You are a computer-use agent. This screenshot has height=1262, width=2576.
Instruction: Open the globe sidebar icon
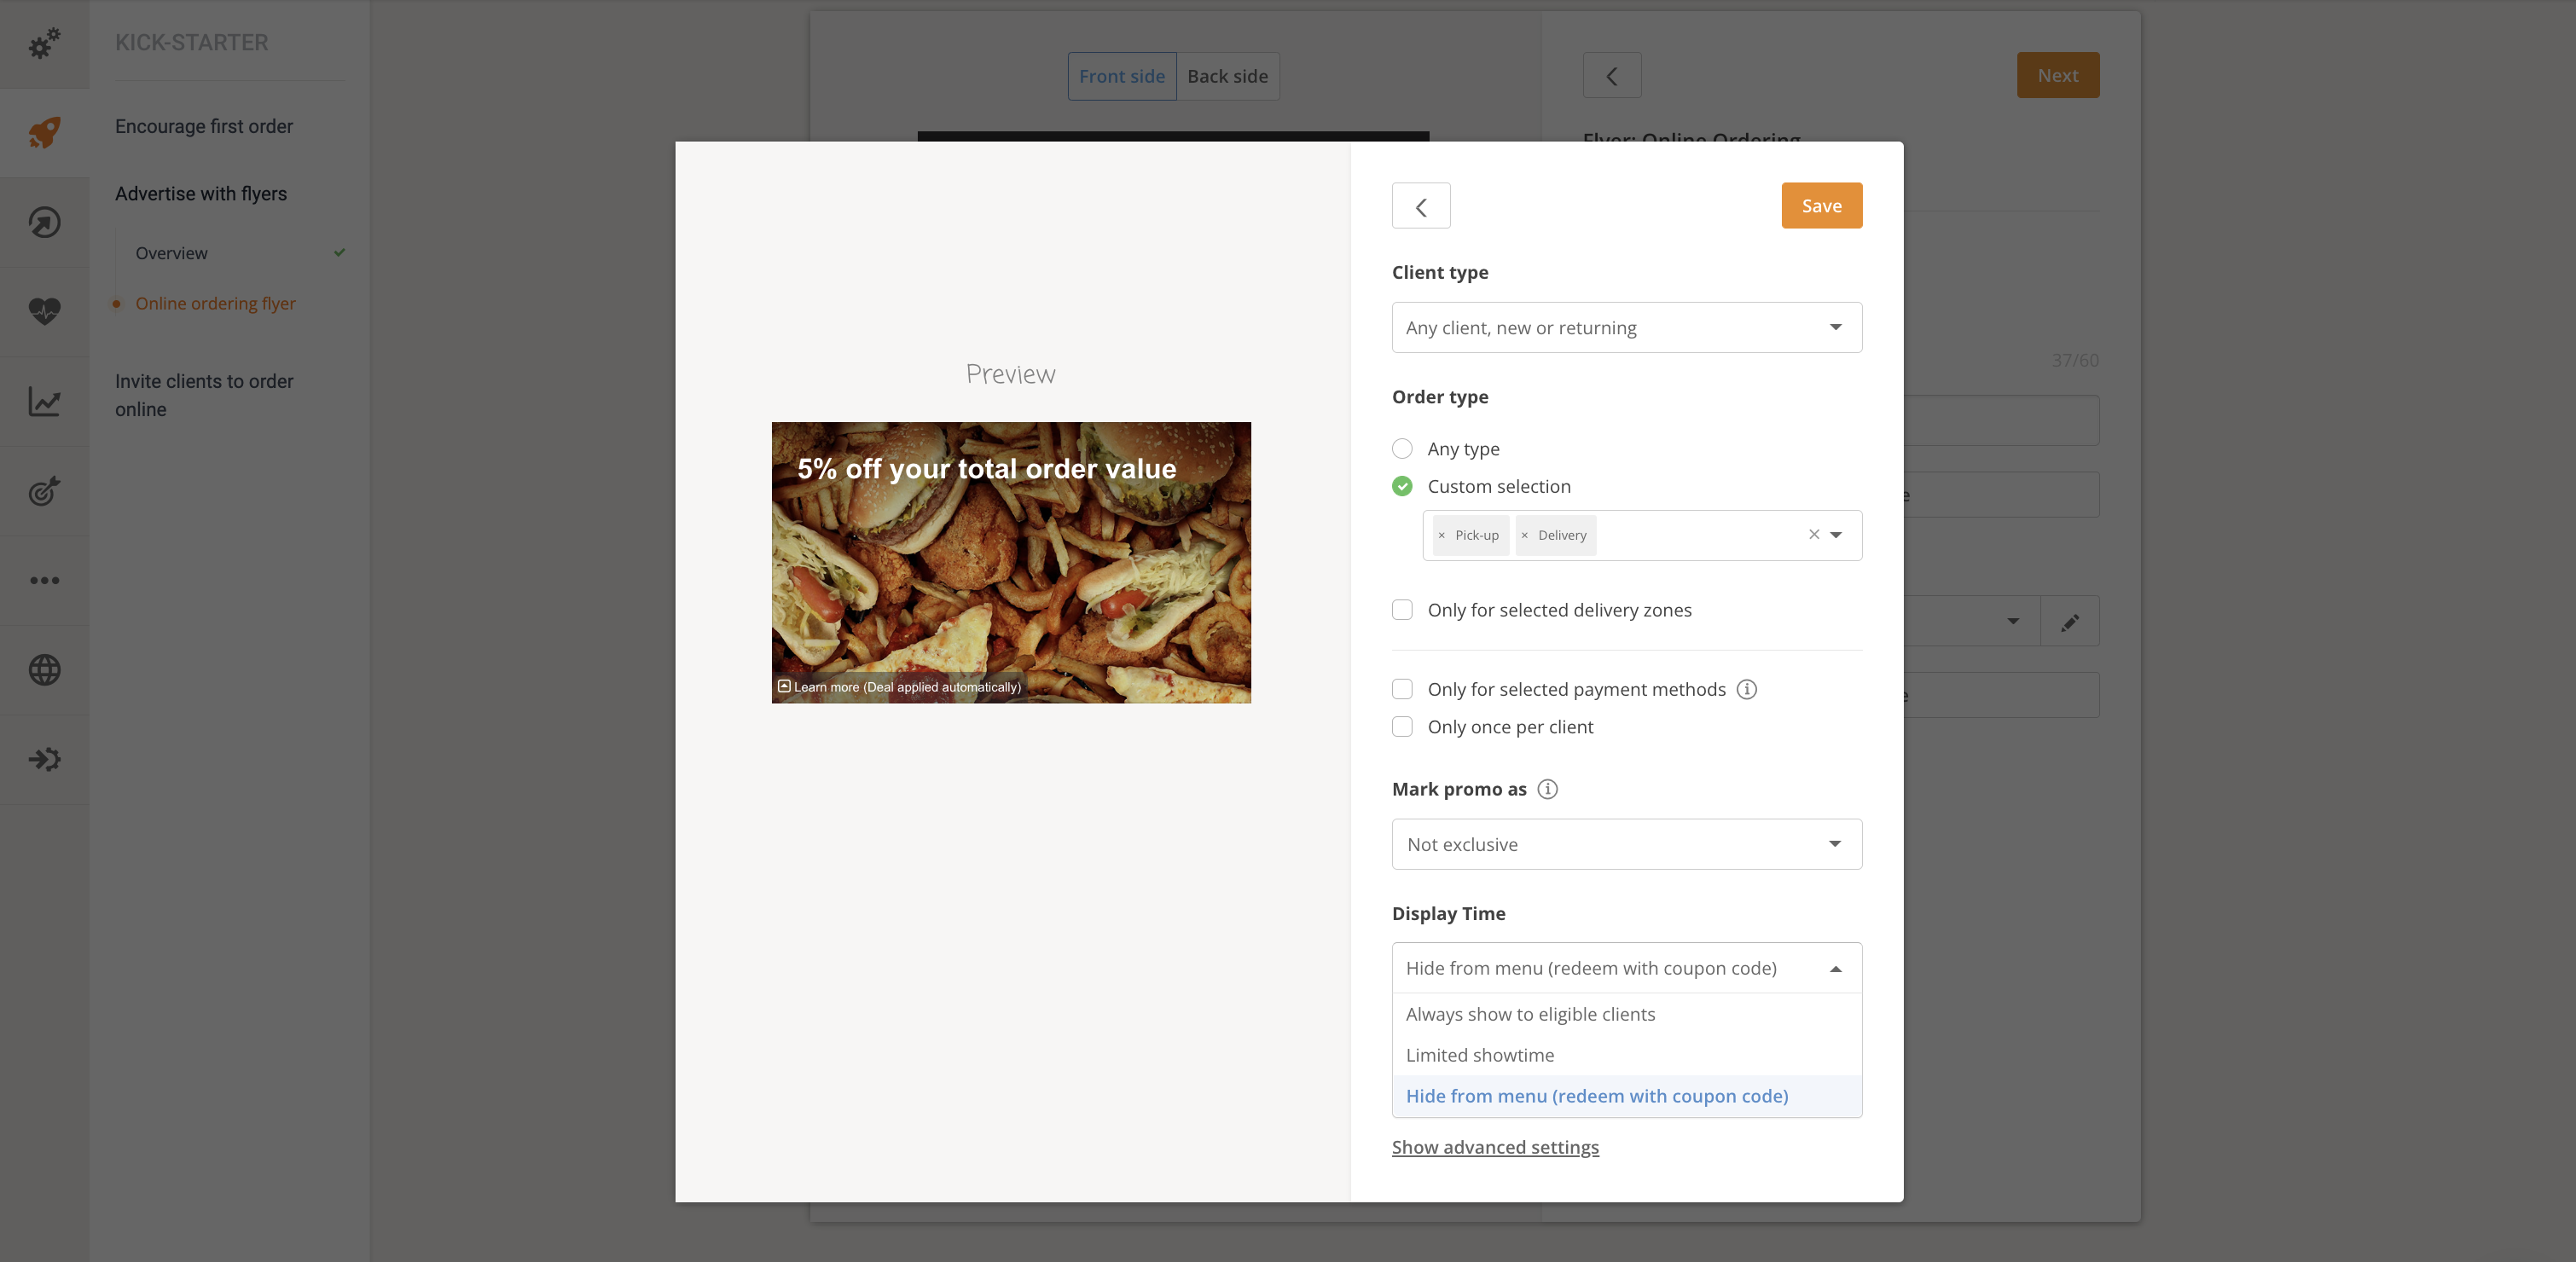pos(44,669)
